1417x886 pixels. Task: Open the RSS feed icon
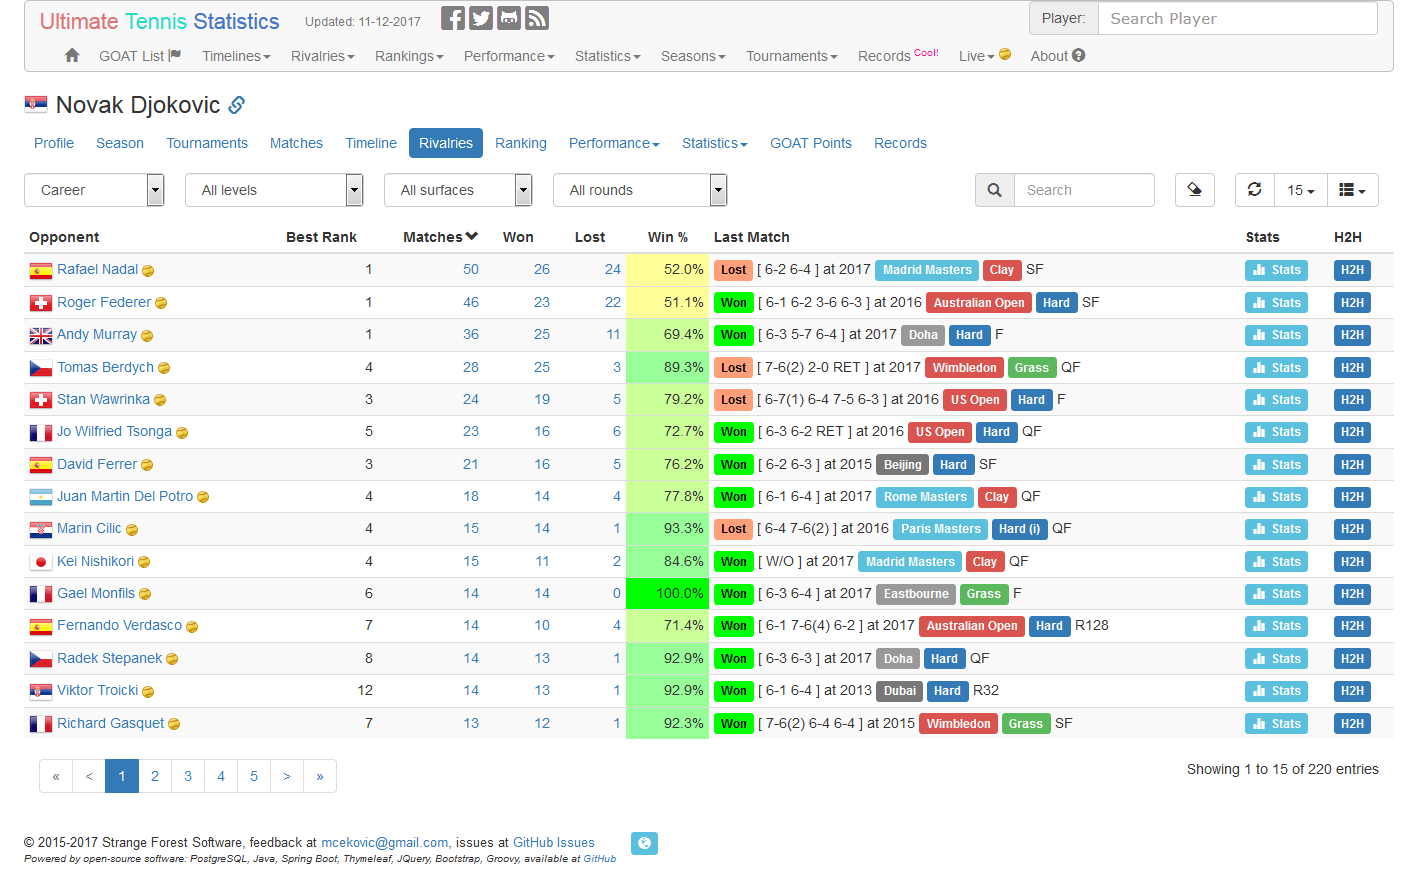537,19
